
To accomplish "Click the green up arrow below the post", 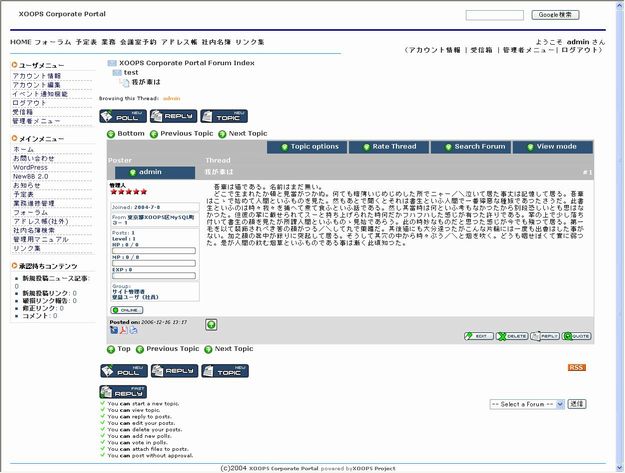I will [x=211, y=324].
